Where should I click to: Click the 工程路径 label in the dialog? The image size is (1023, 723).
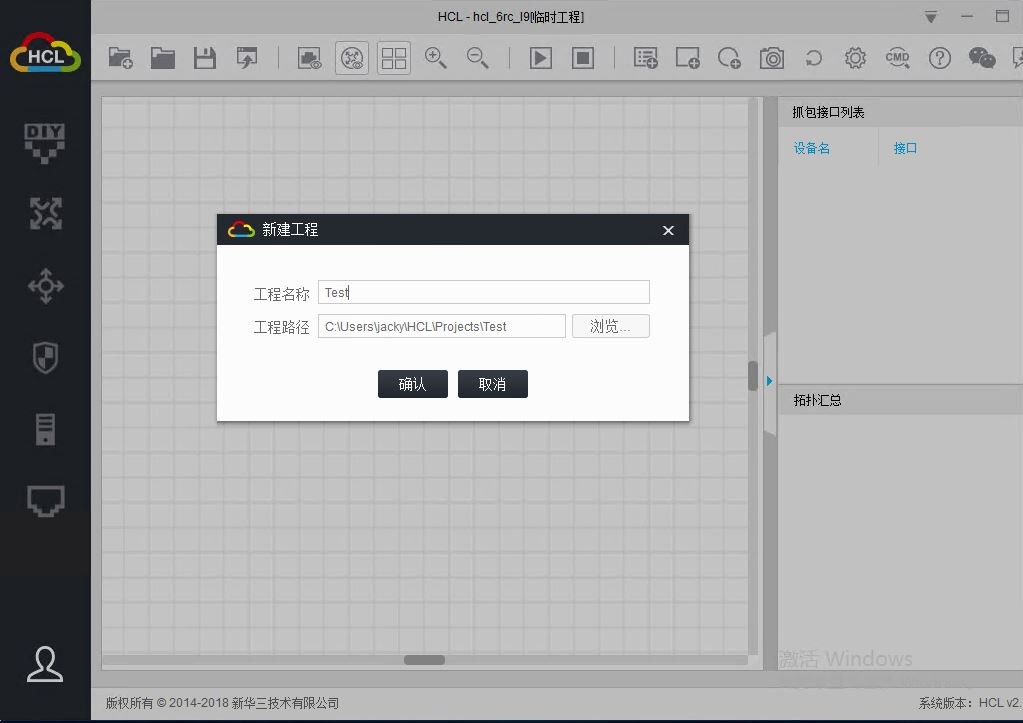pos(281,327)
